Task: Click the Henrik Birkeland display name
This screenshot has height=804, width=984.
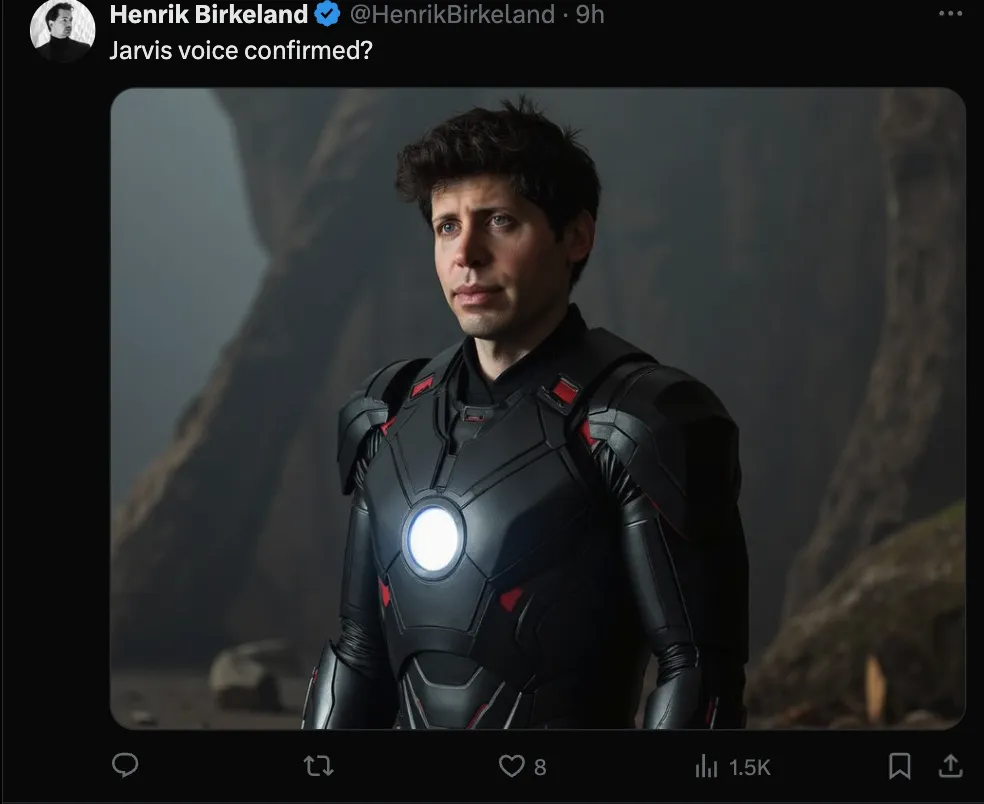Action: (208, 14)
